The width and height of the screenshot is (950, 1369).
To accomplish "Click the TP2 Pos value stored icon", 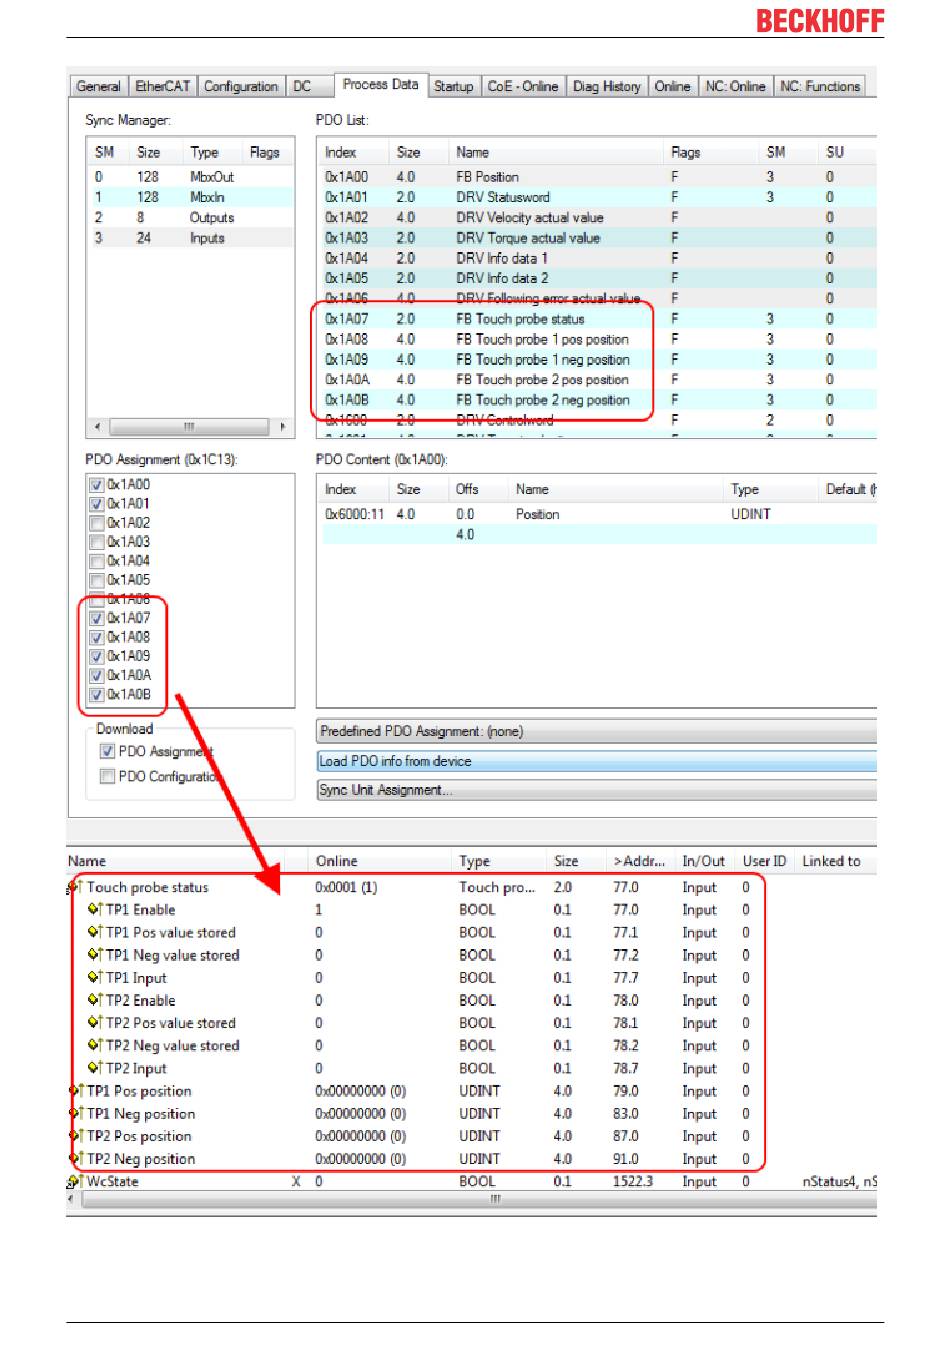I will tap(95, 1023).
